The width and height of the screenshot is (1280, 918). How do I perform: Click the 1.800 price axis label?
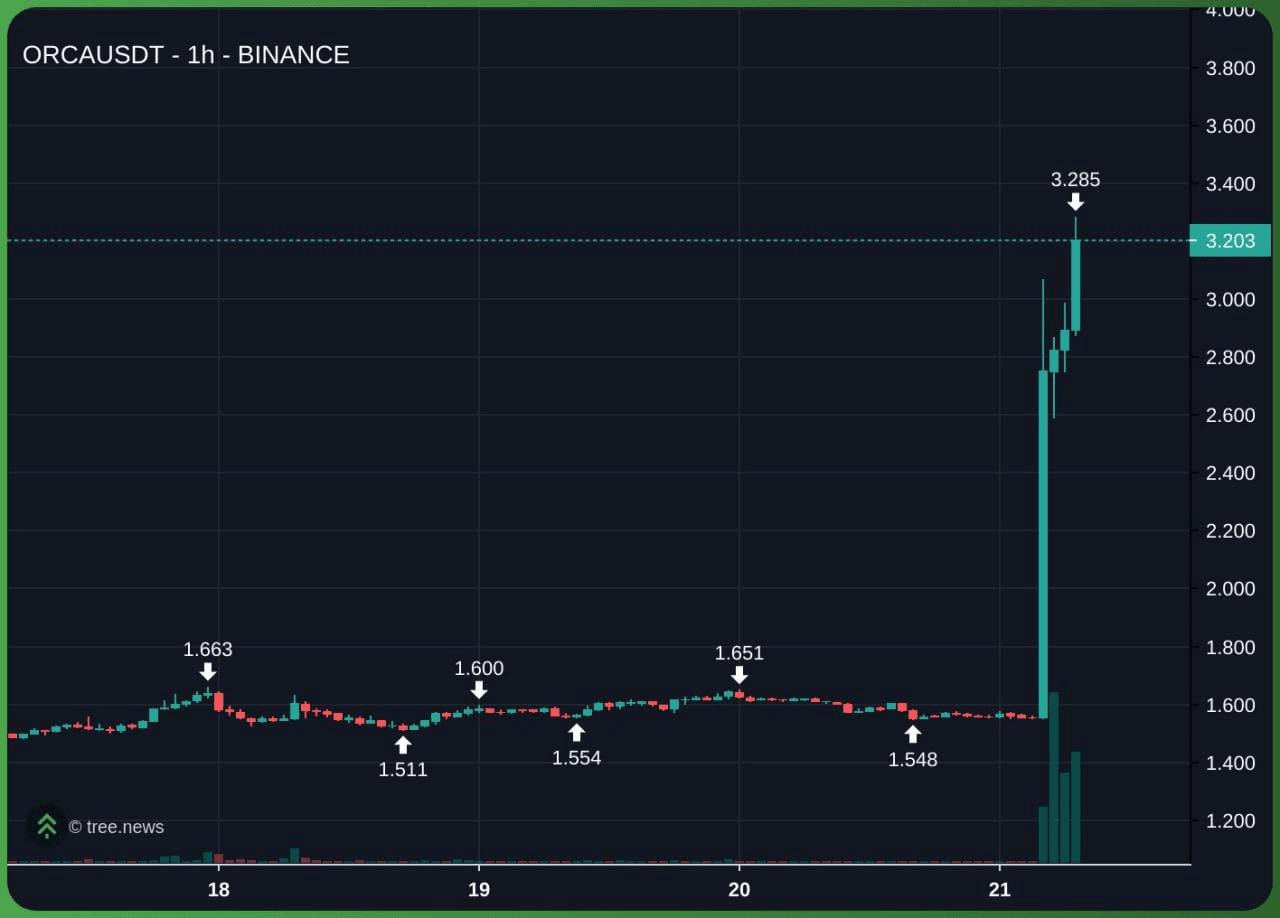click(1230, 647)
